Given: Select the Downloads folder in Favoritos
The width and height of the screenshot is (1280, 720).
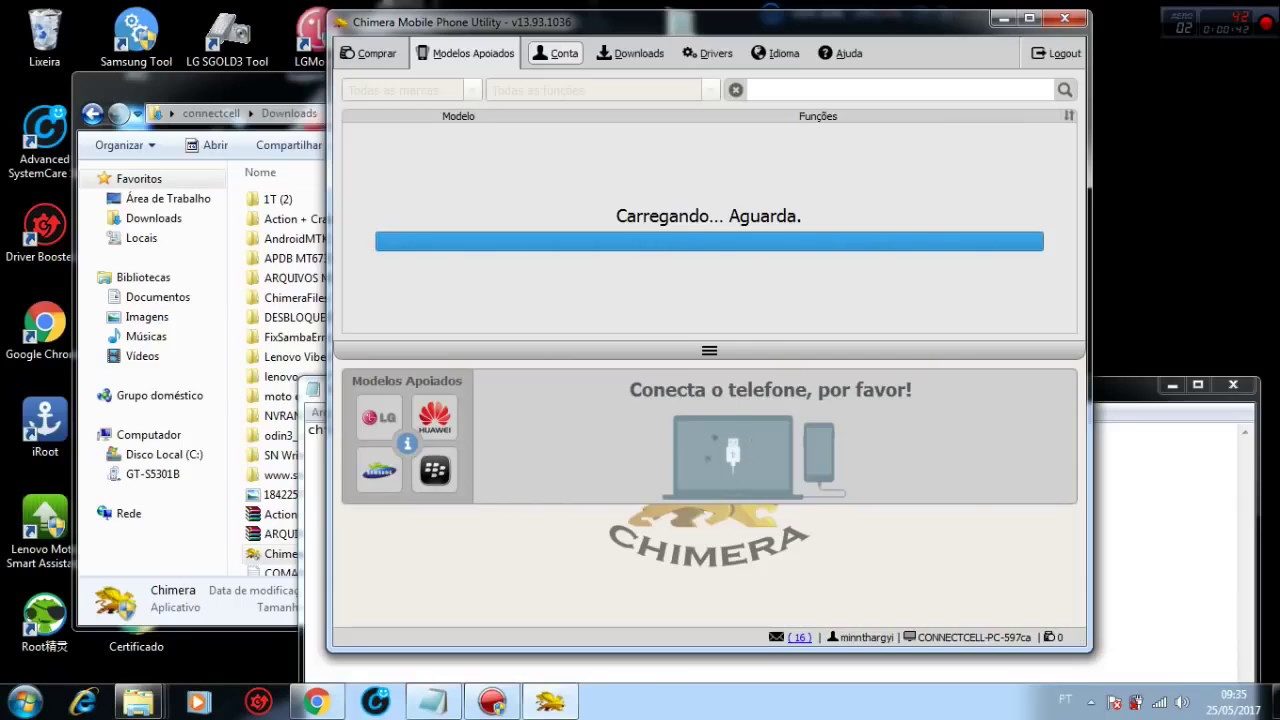Looking at the screenshot, I should tap(153, 218).
